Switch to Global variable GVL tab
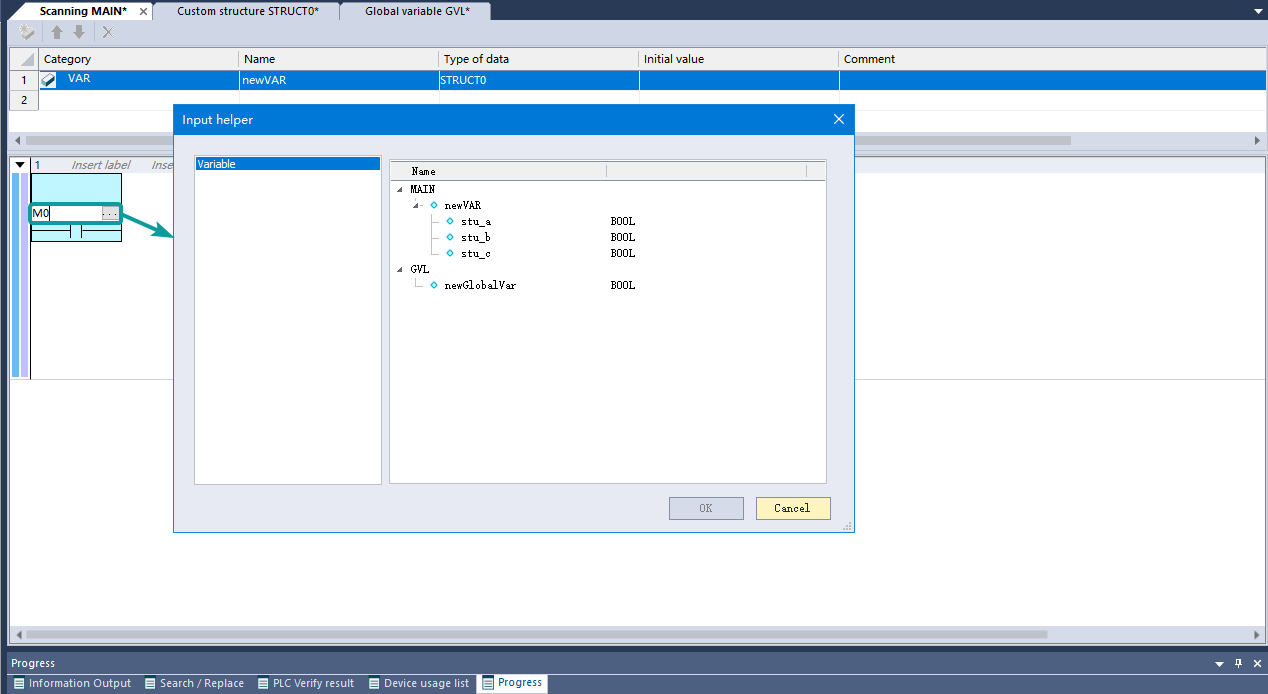 tap(417, 11)
